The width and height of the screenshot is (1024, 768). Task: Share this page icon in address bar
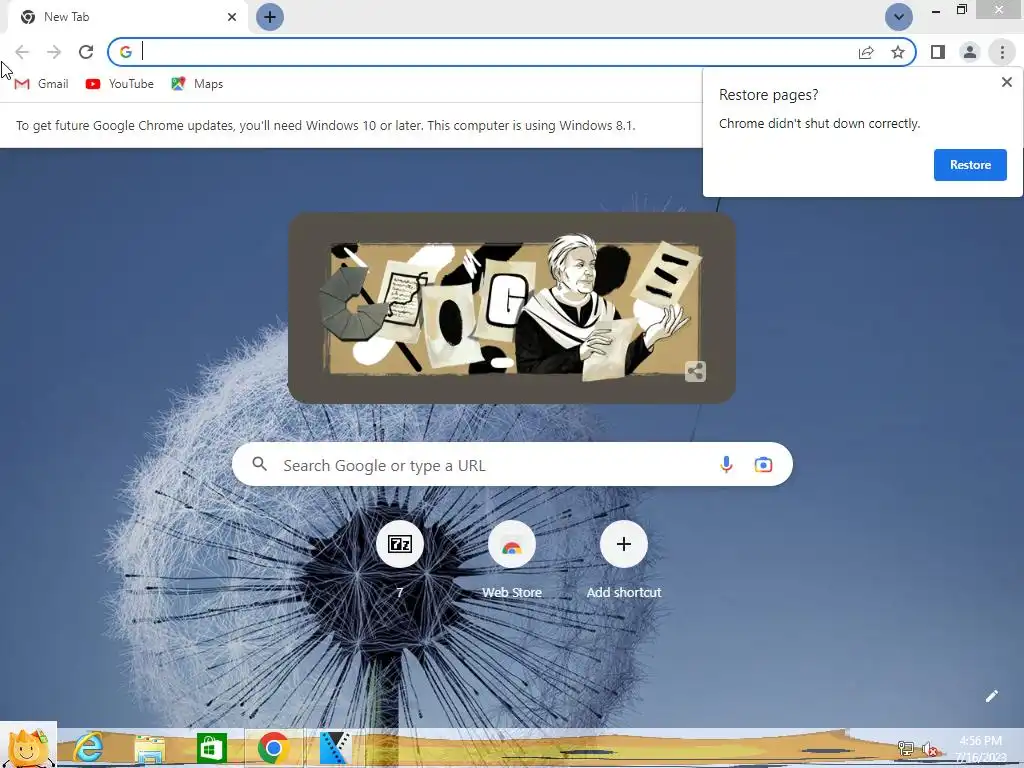coord(866,52)
